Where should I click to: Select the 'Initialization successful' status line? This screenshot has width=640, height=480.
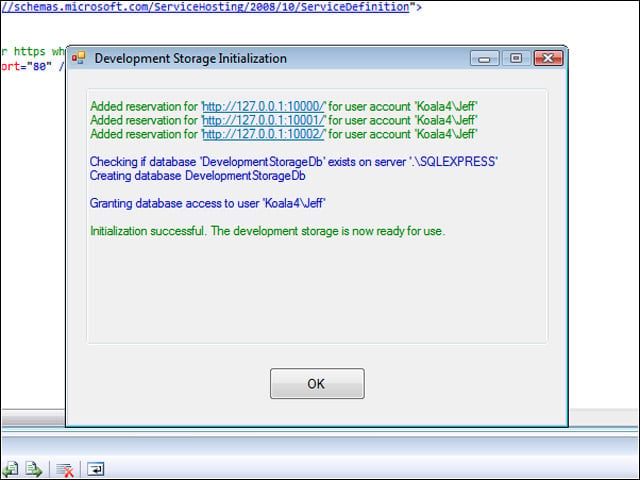tap(268, 231)
